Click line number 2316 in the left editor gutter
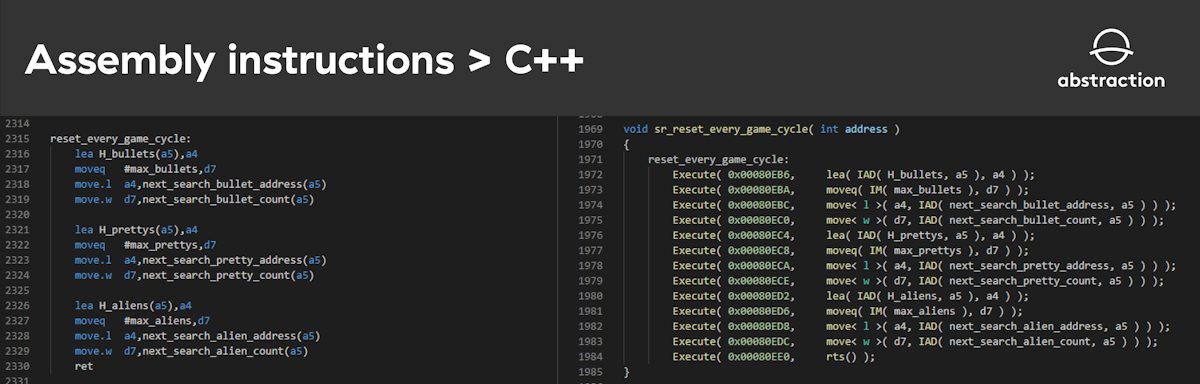 coord(18,154)
